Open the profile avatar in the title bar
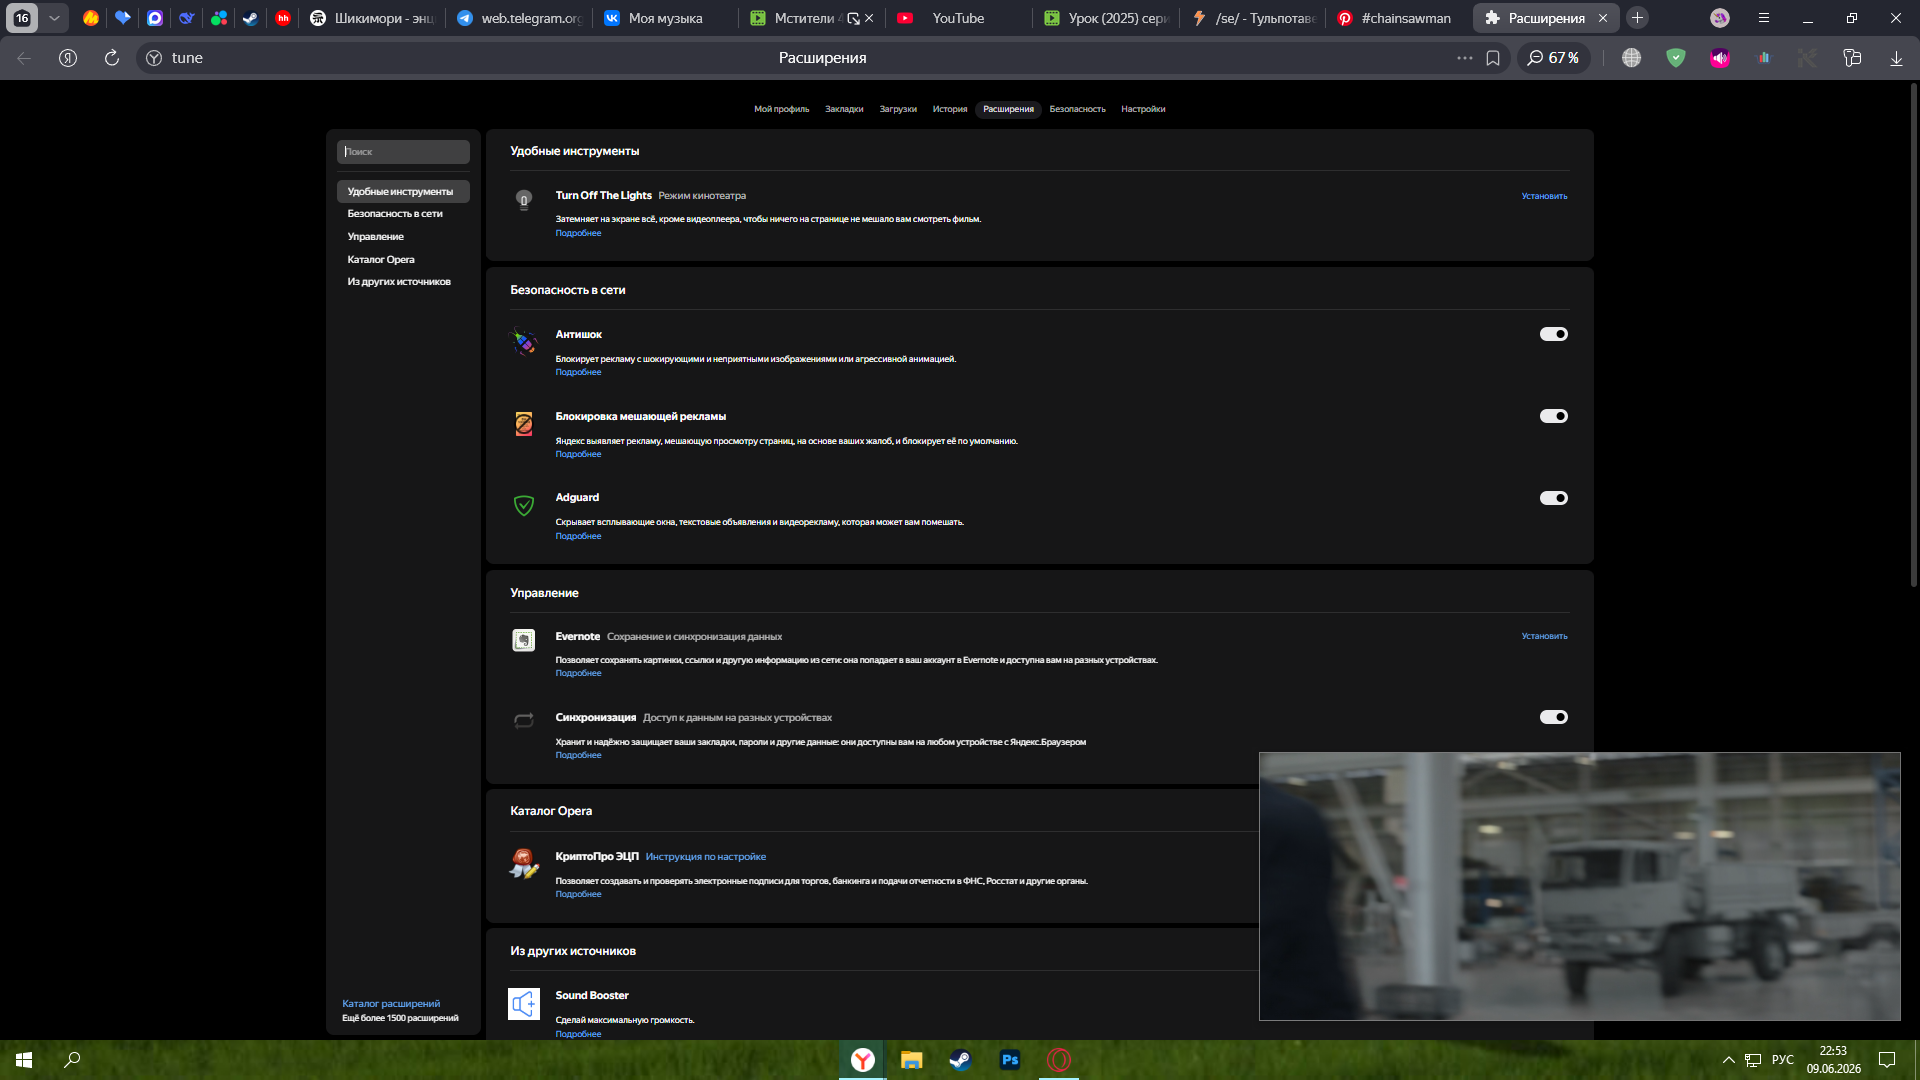 pos(1720,18)
